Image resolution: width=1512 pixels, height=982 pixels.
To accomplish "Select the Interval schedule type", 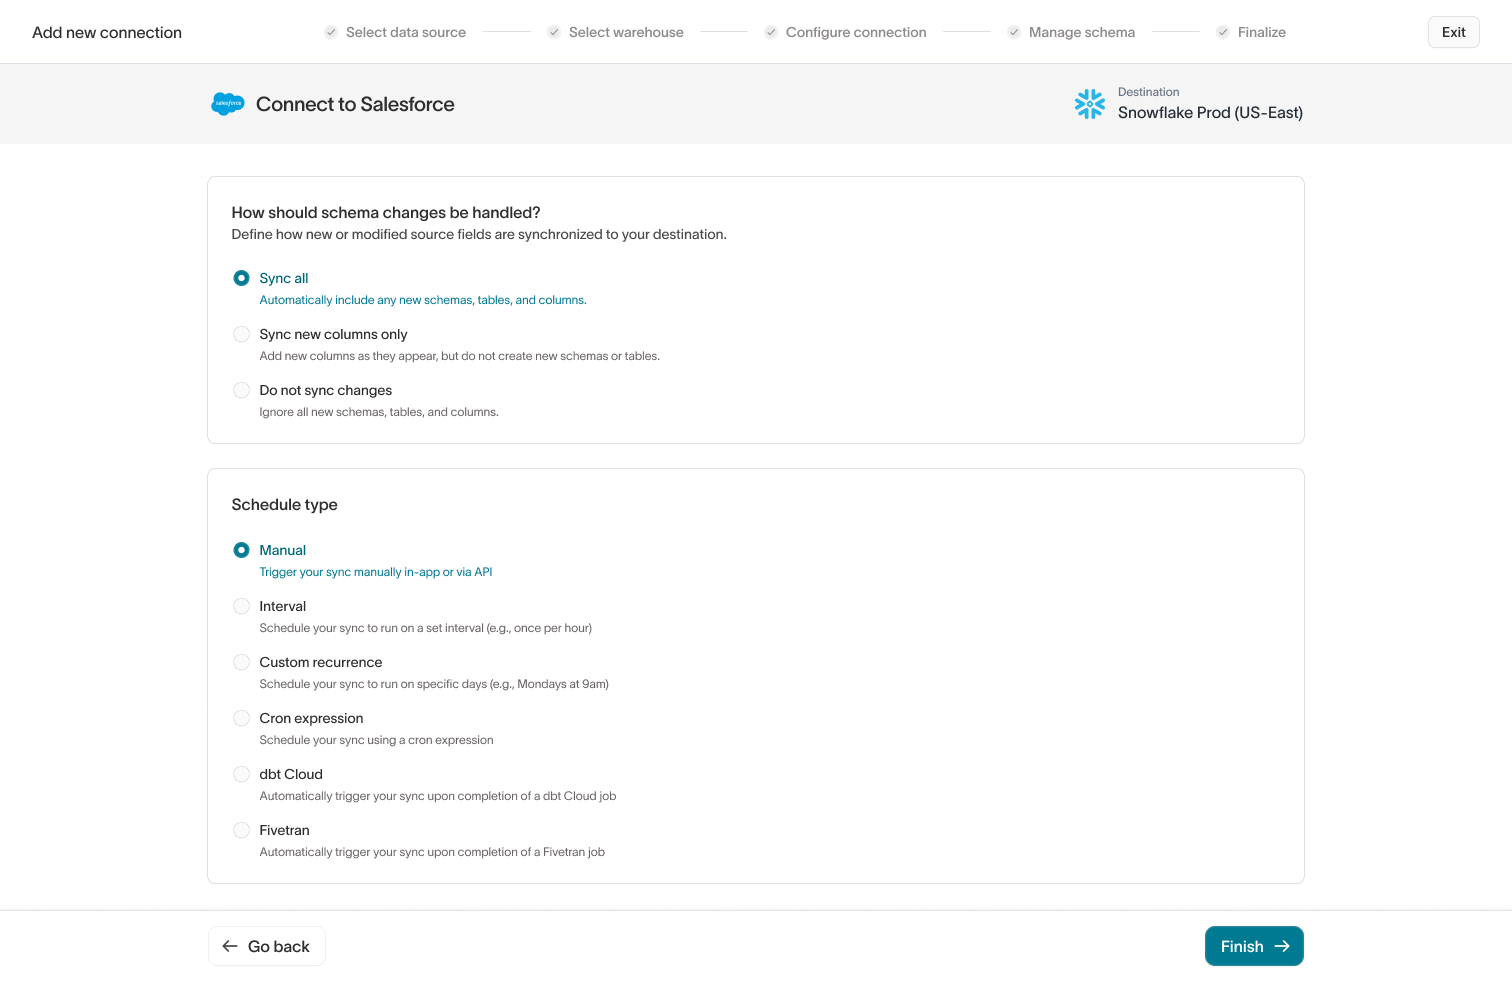I will click(241, 606).
